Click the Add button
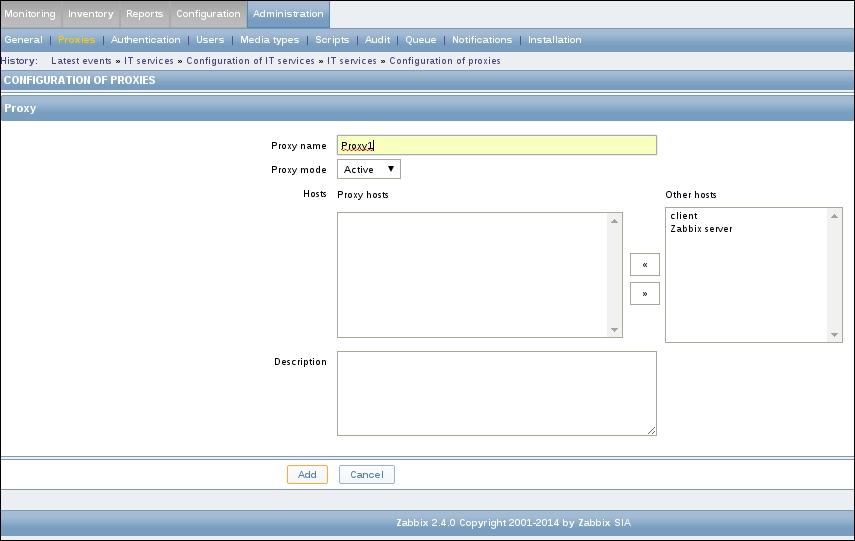Screen dimensions: 855x541 coord(307,475)
